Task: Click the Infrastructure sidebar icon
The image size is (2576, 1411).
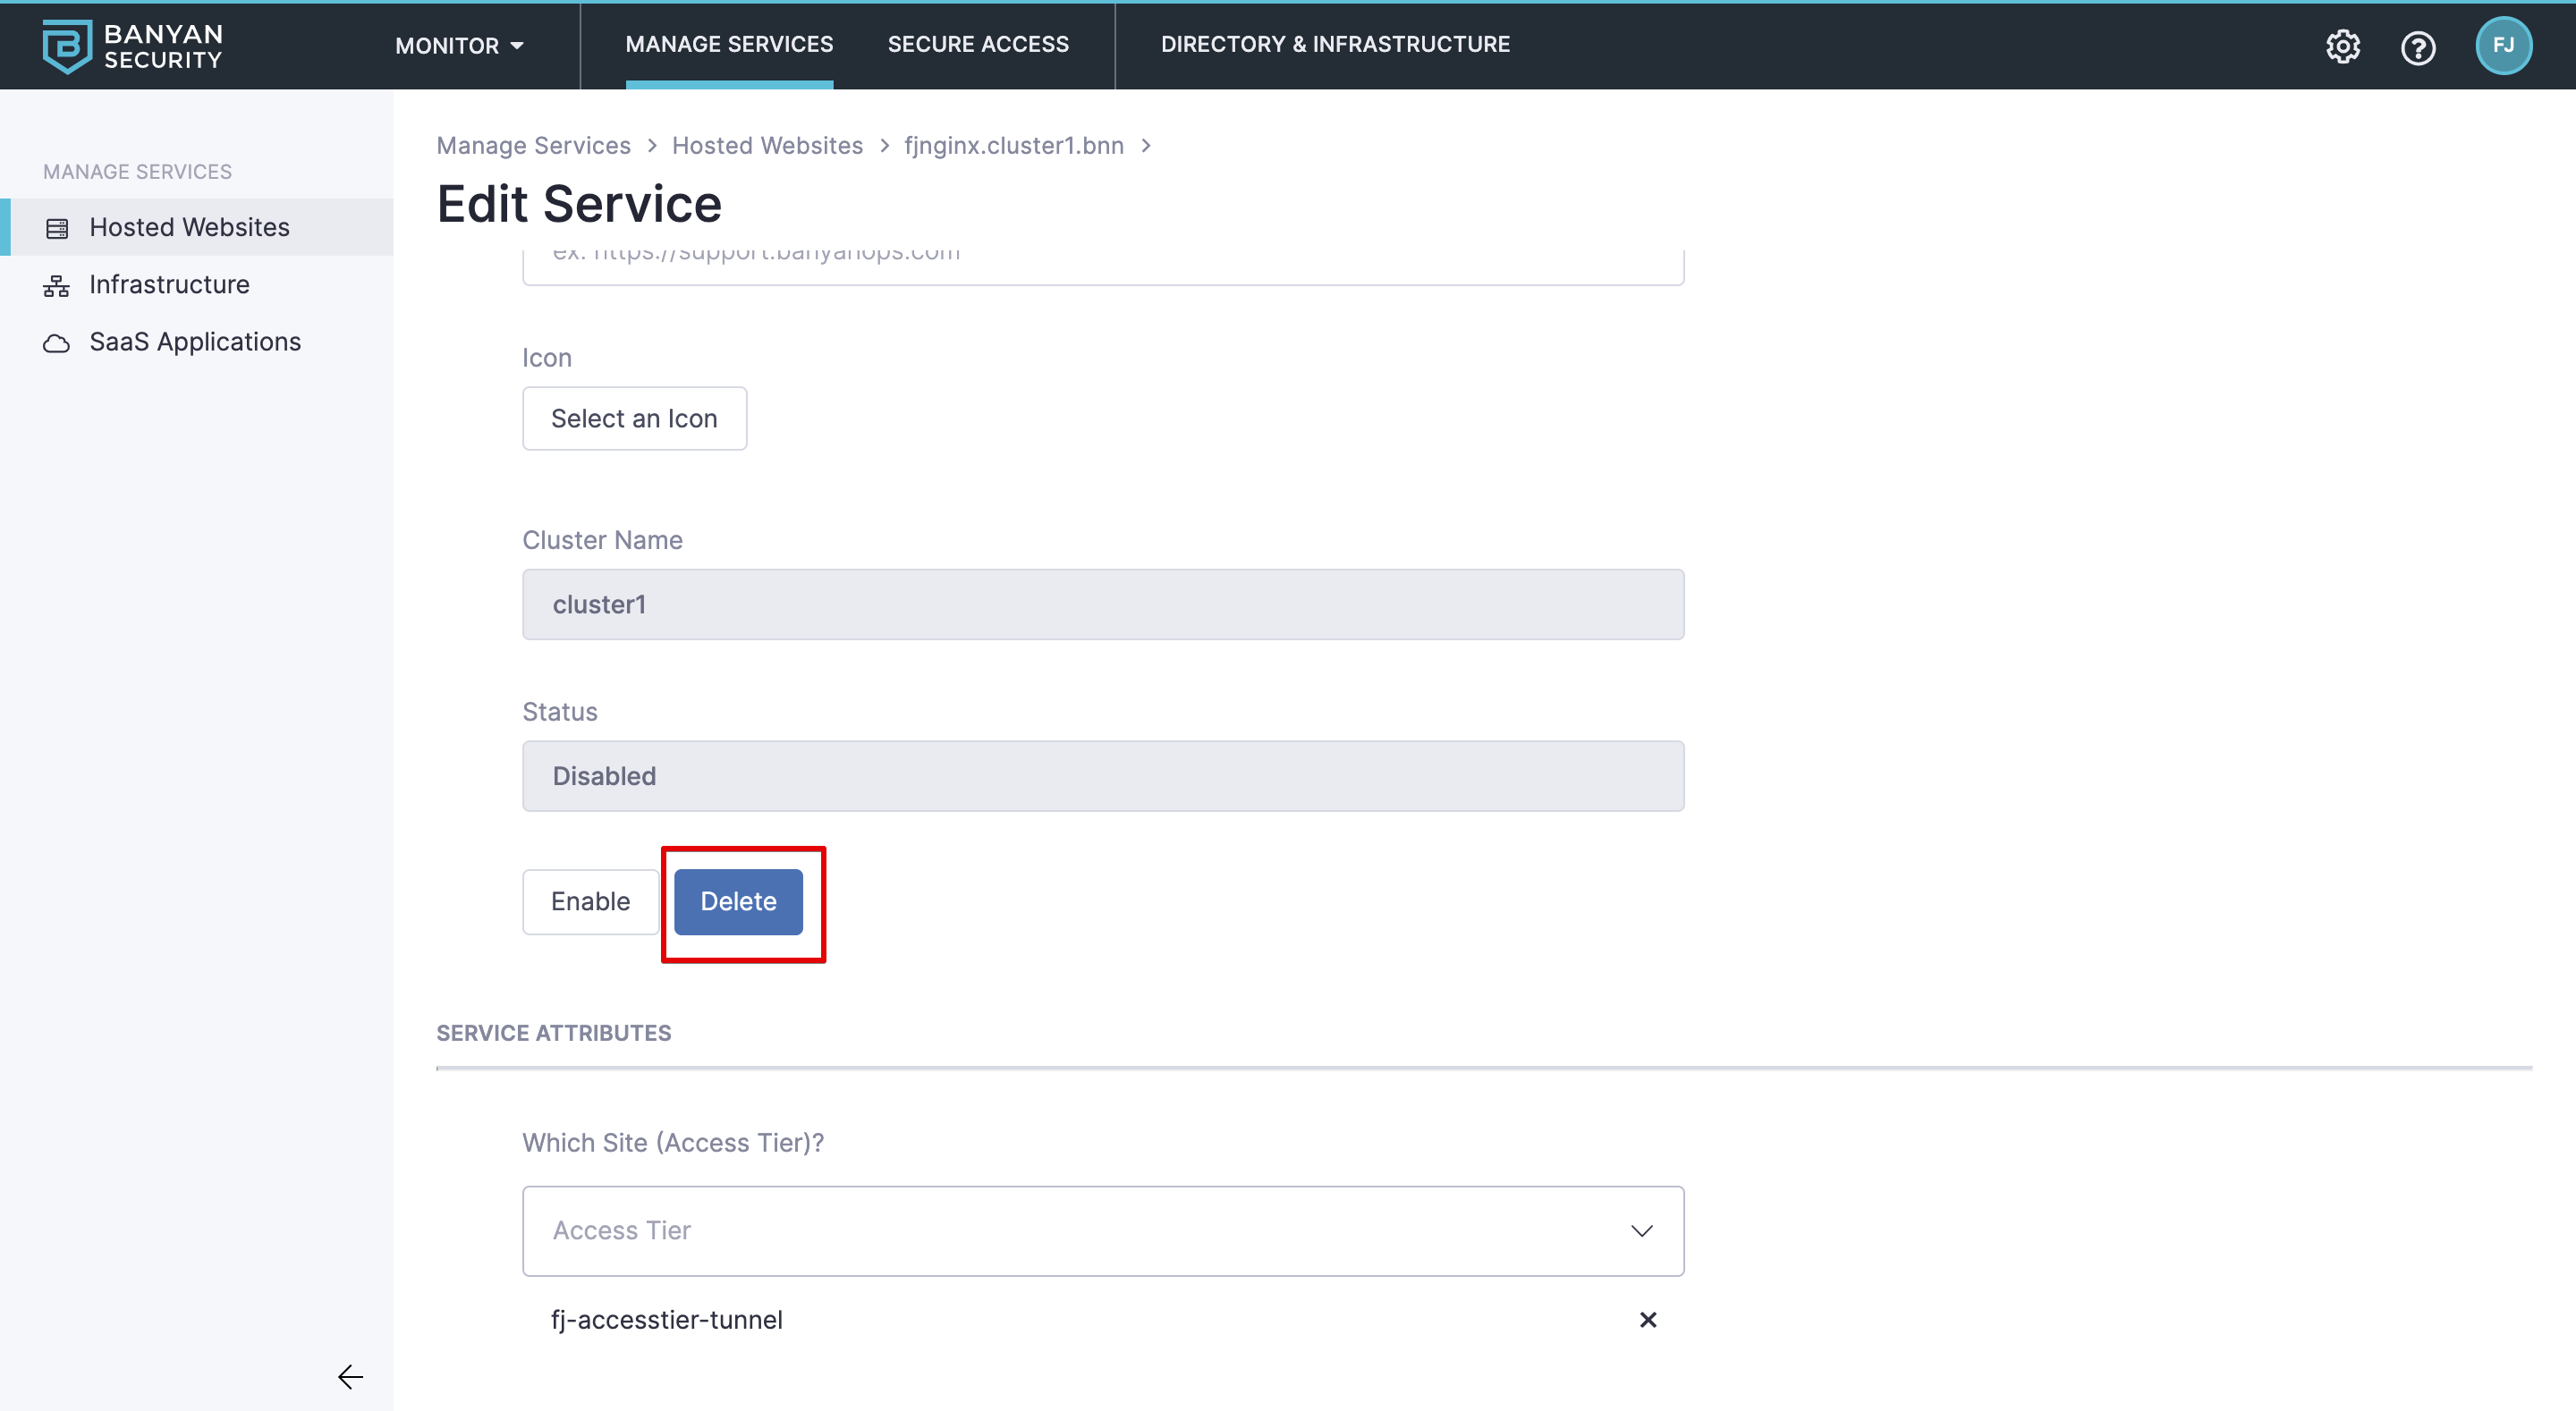Action: coord(57,286)
